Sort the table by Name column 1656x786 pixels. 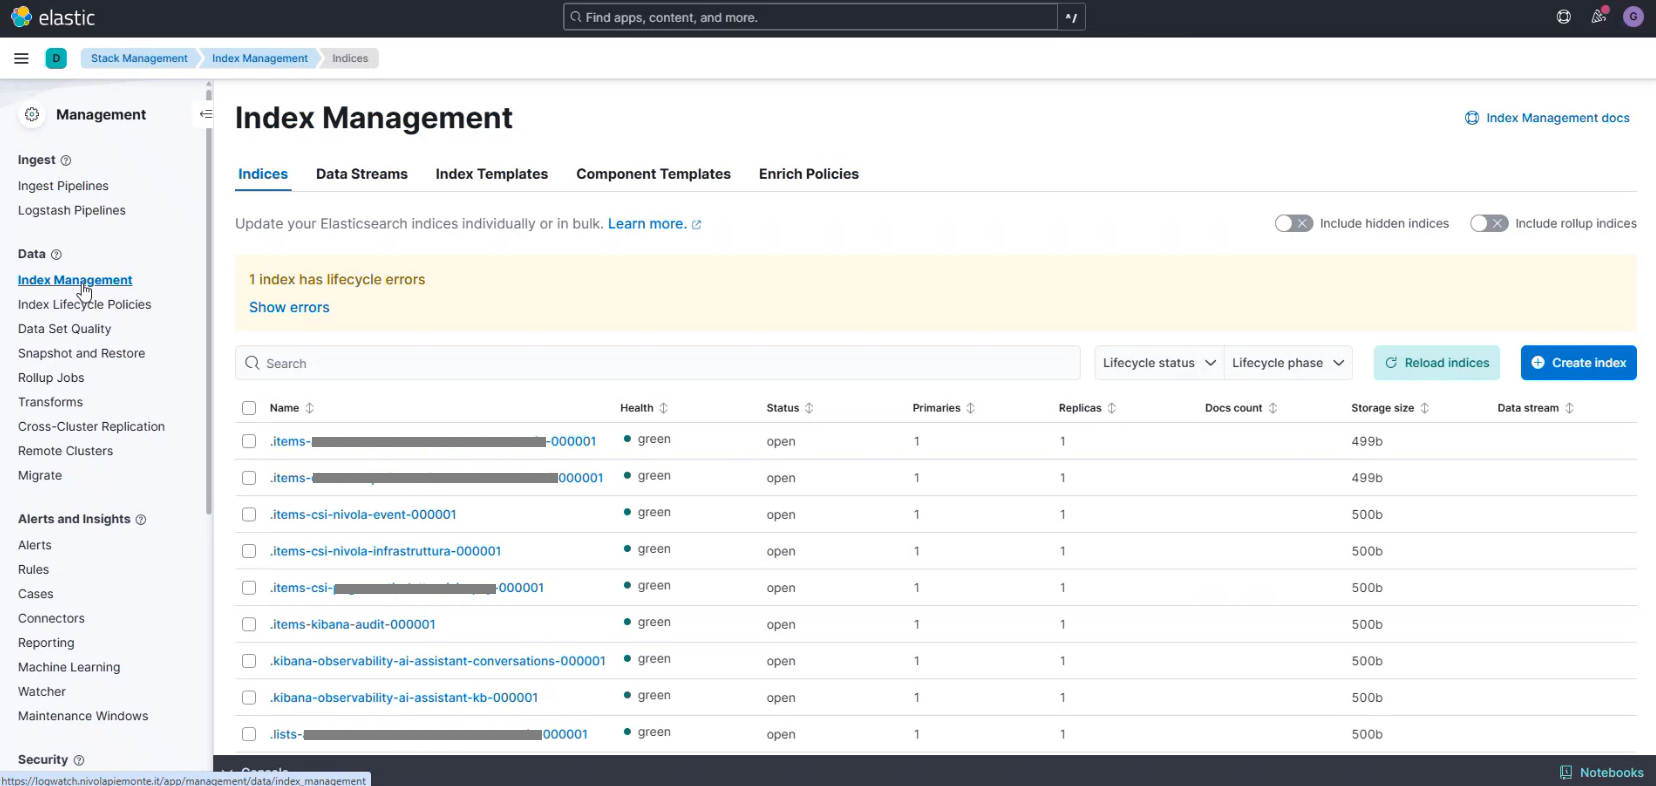(x=291, y=408)
